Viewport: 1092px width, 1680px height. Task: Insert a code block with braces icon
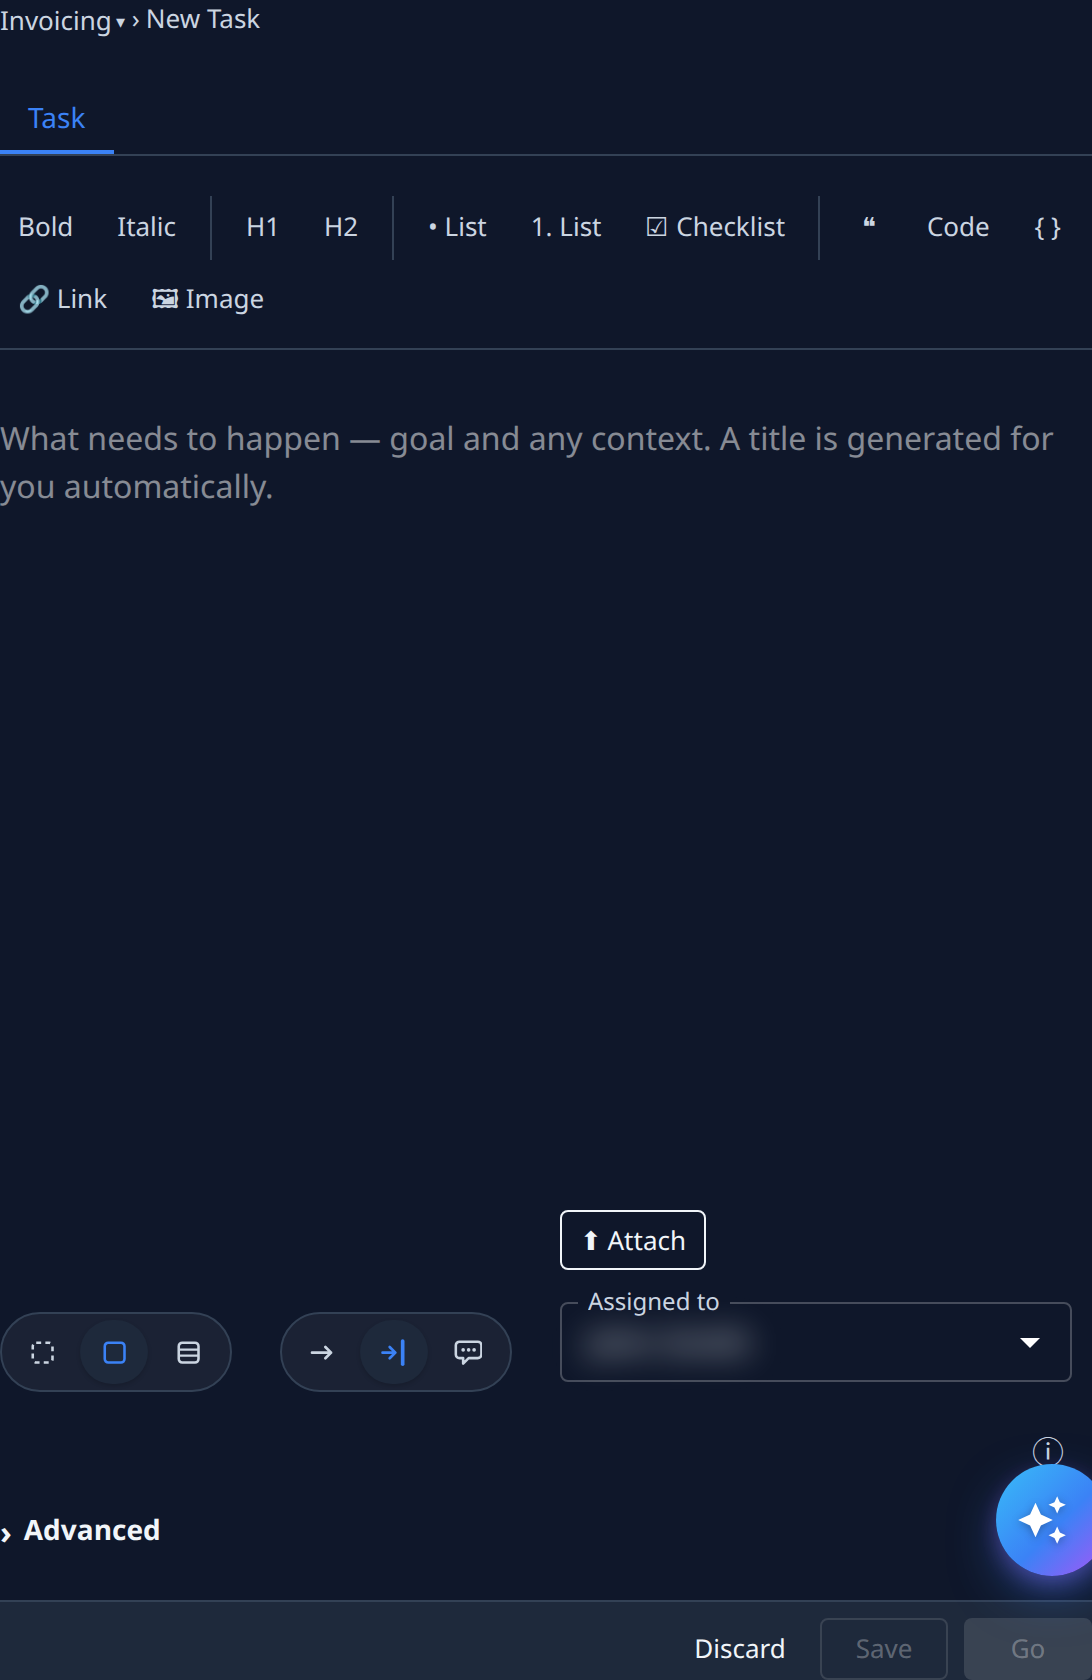click(1047, 227)
